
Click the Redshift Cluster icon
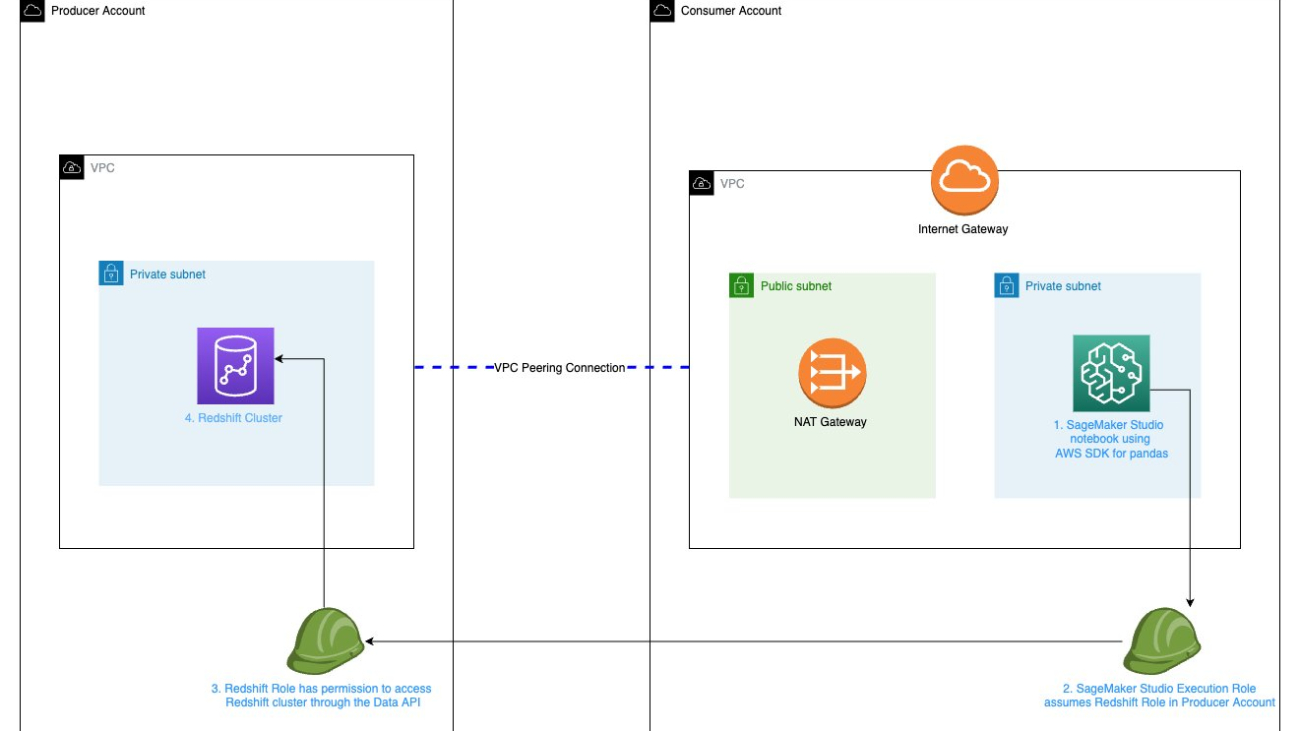coord(235,366)
